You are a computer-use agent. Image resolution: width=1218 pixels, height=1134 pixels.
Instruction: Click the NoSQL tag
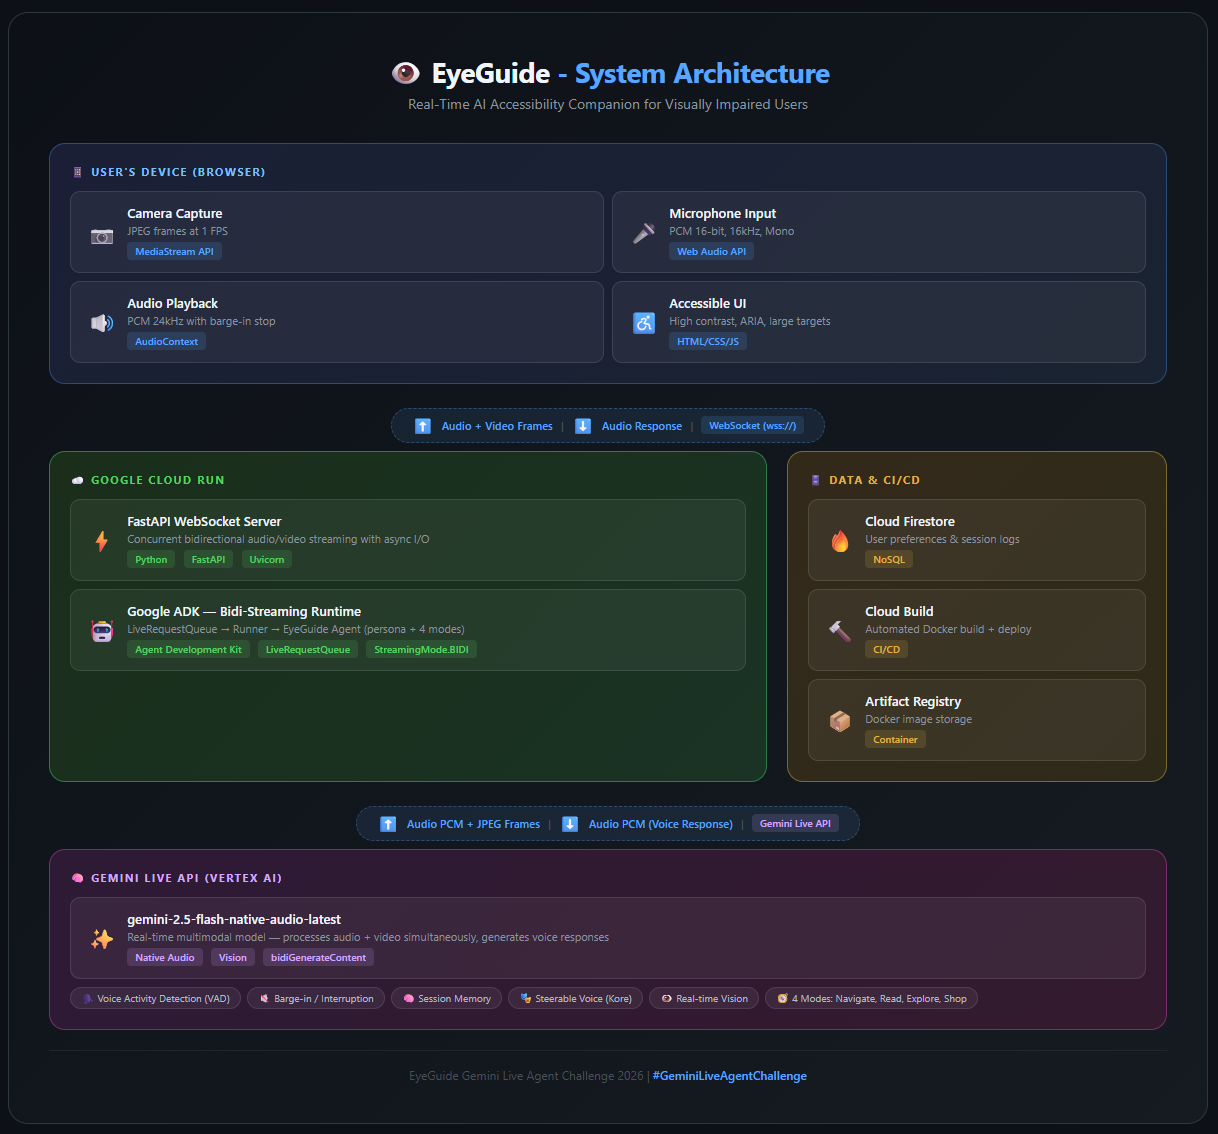(x=889, y=560)
